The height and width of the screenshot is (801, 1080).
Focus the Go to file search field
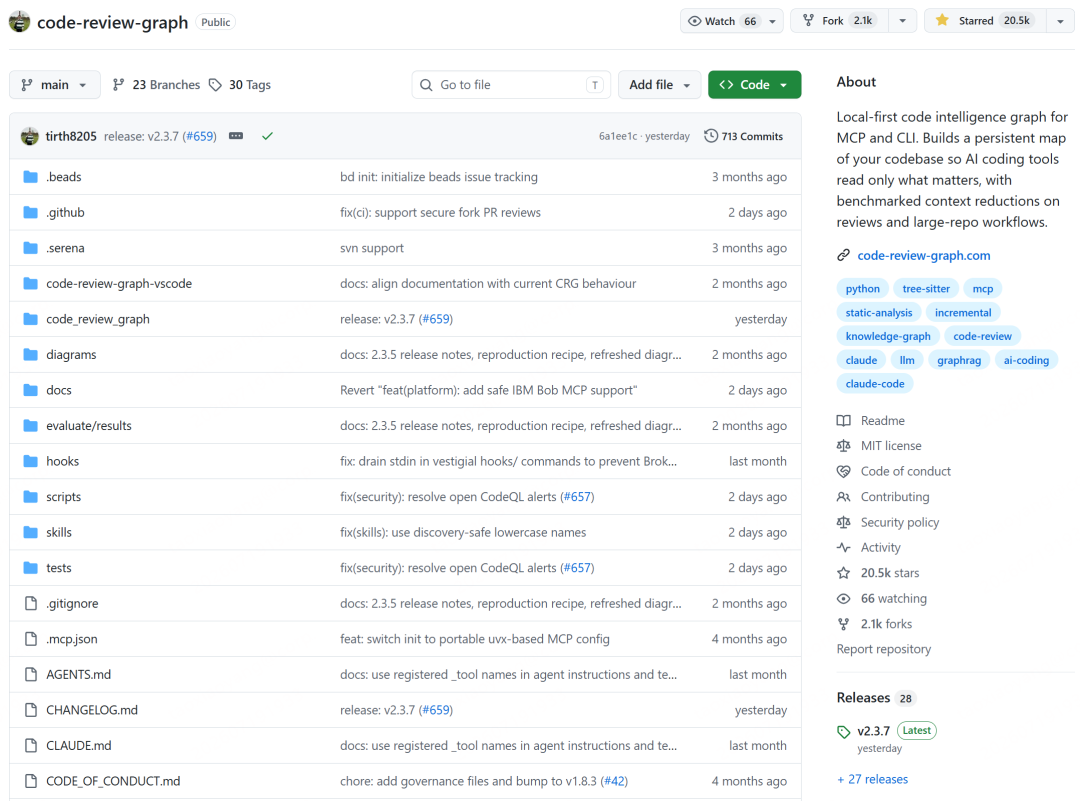click(511, 85)
